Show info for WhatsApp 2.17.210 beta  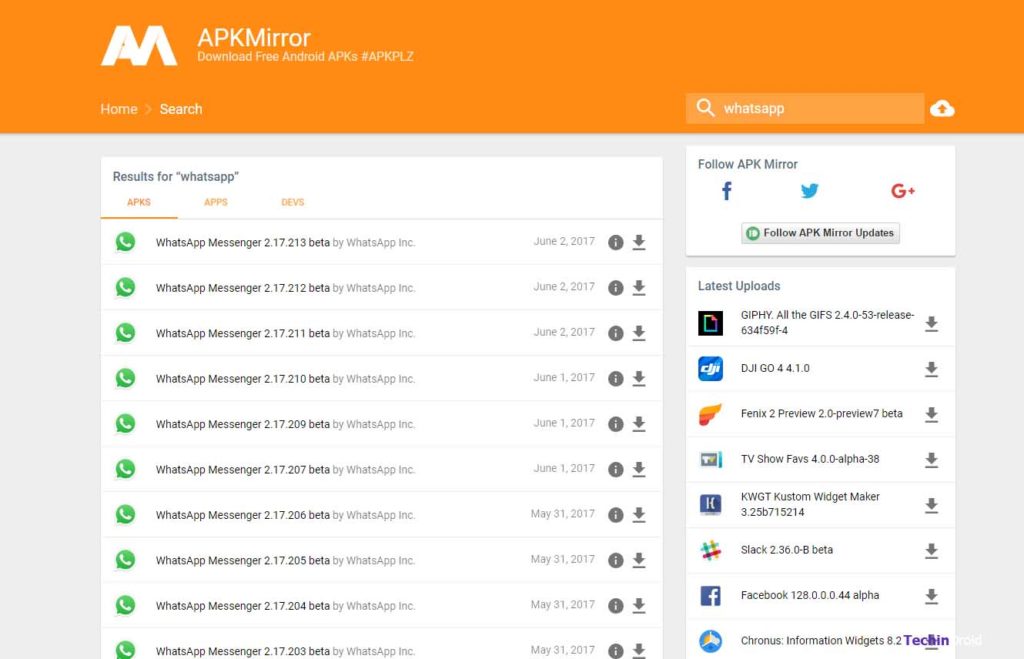click(615, 379)
